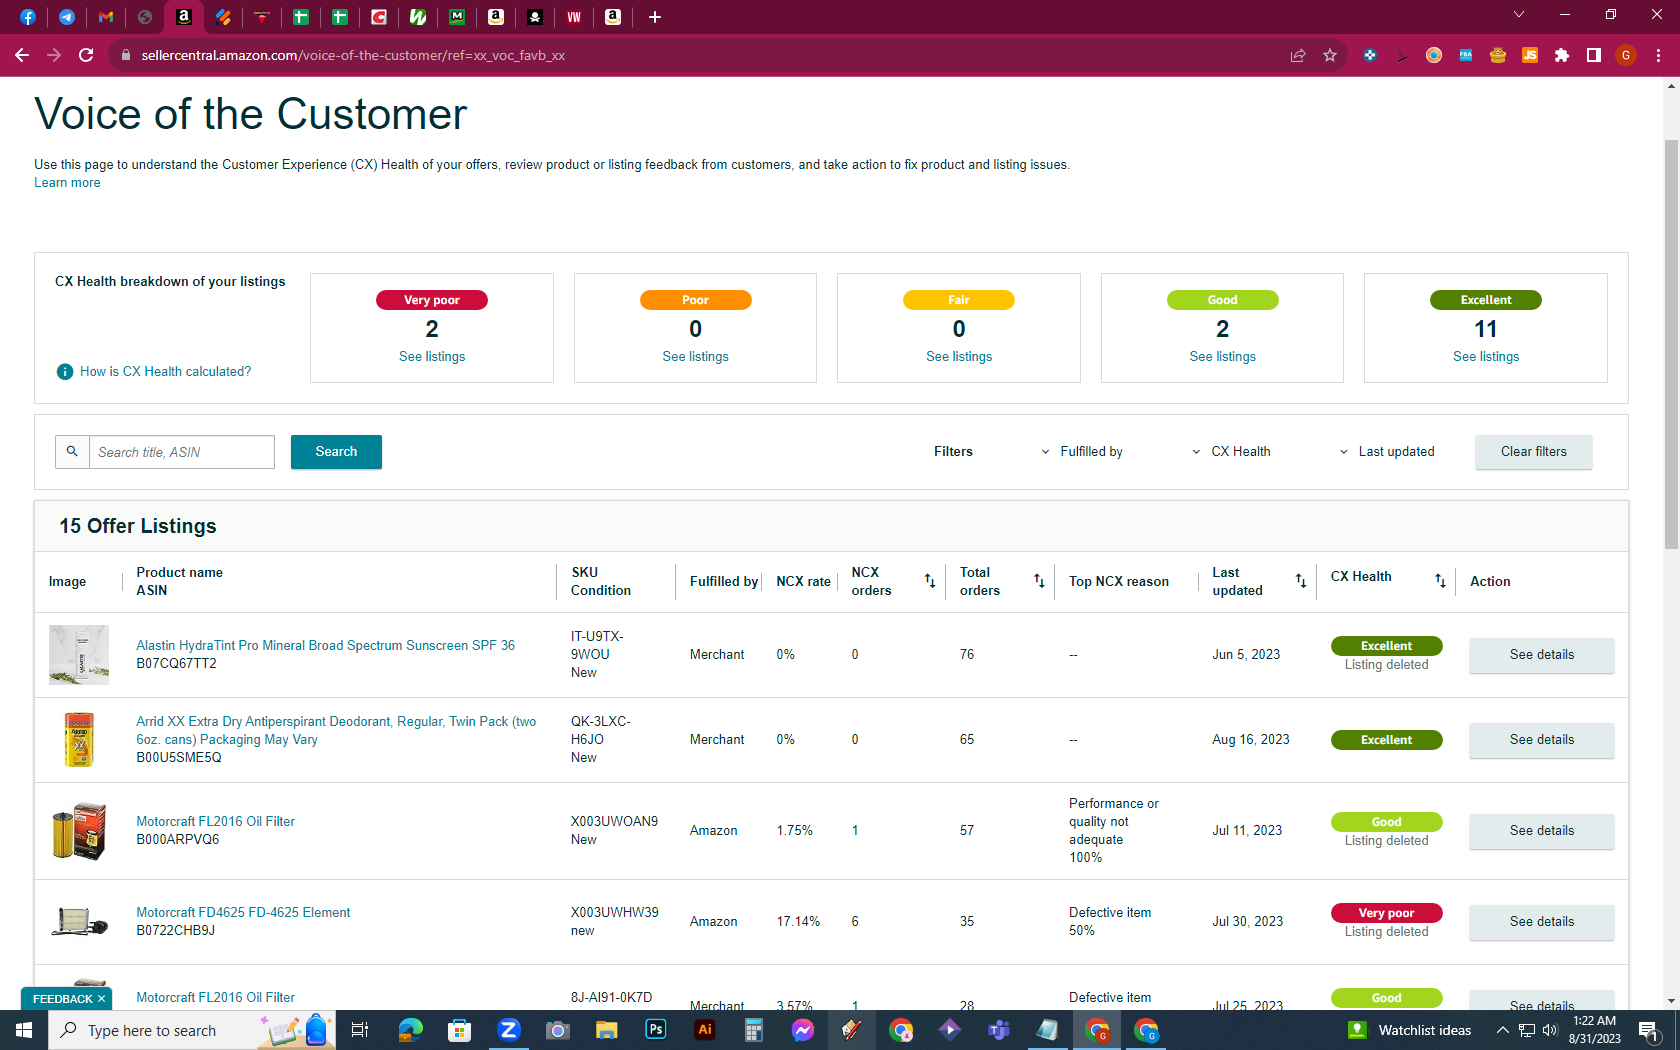
Task: Switch to the red C icon browser tab
Action: [379, 17]
